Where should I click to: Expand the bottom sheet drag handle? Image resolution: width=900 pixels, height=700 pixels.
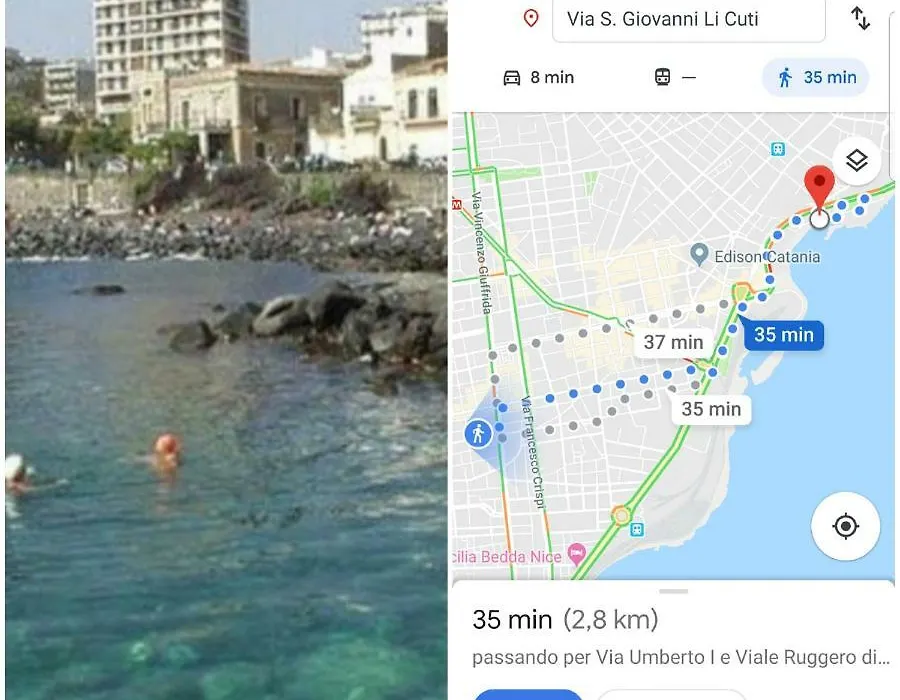coord(674,591)
